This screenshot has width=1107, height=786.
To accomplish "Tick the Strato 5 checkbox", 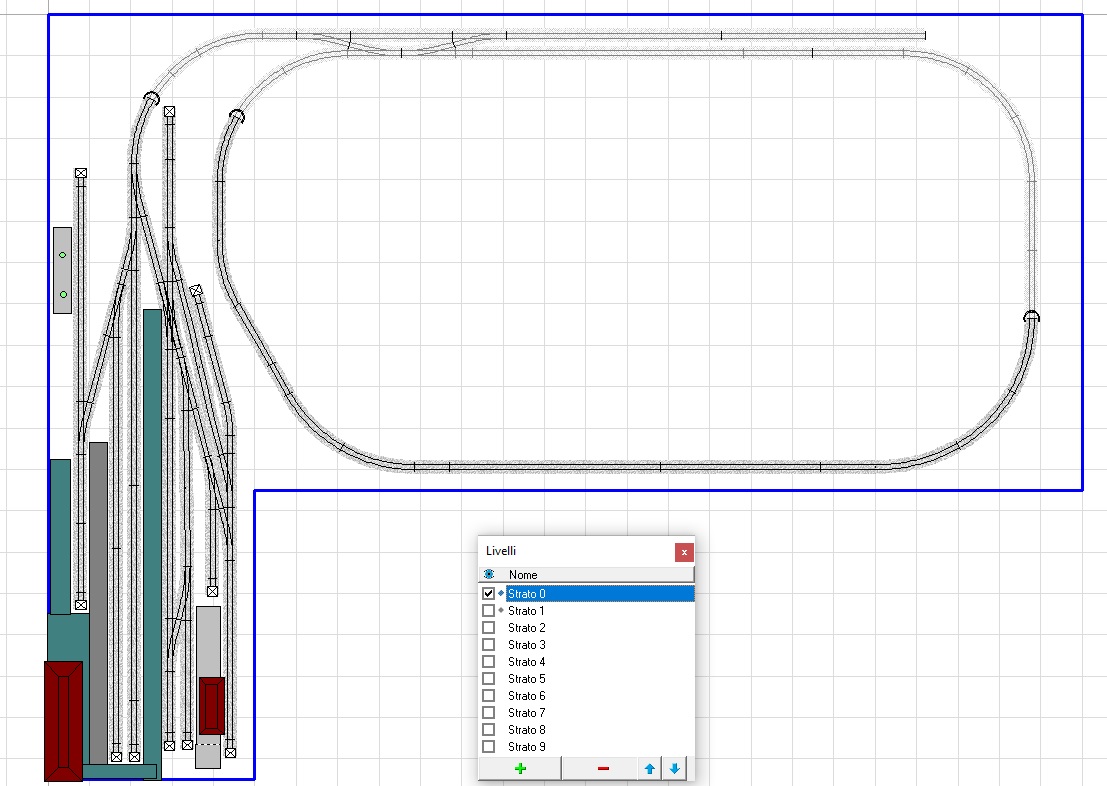I will pyautogui.click(x=489, y=679).
